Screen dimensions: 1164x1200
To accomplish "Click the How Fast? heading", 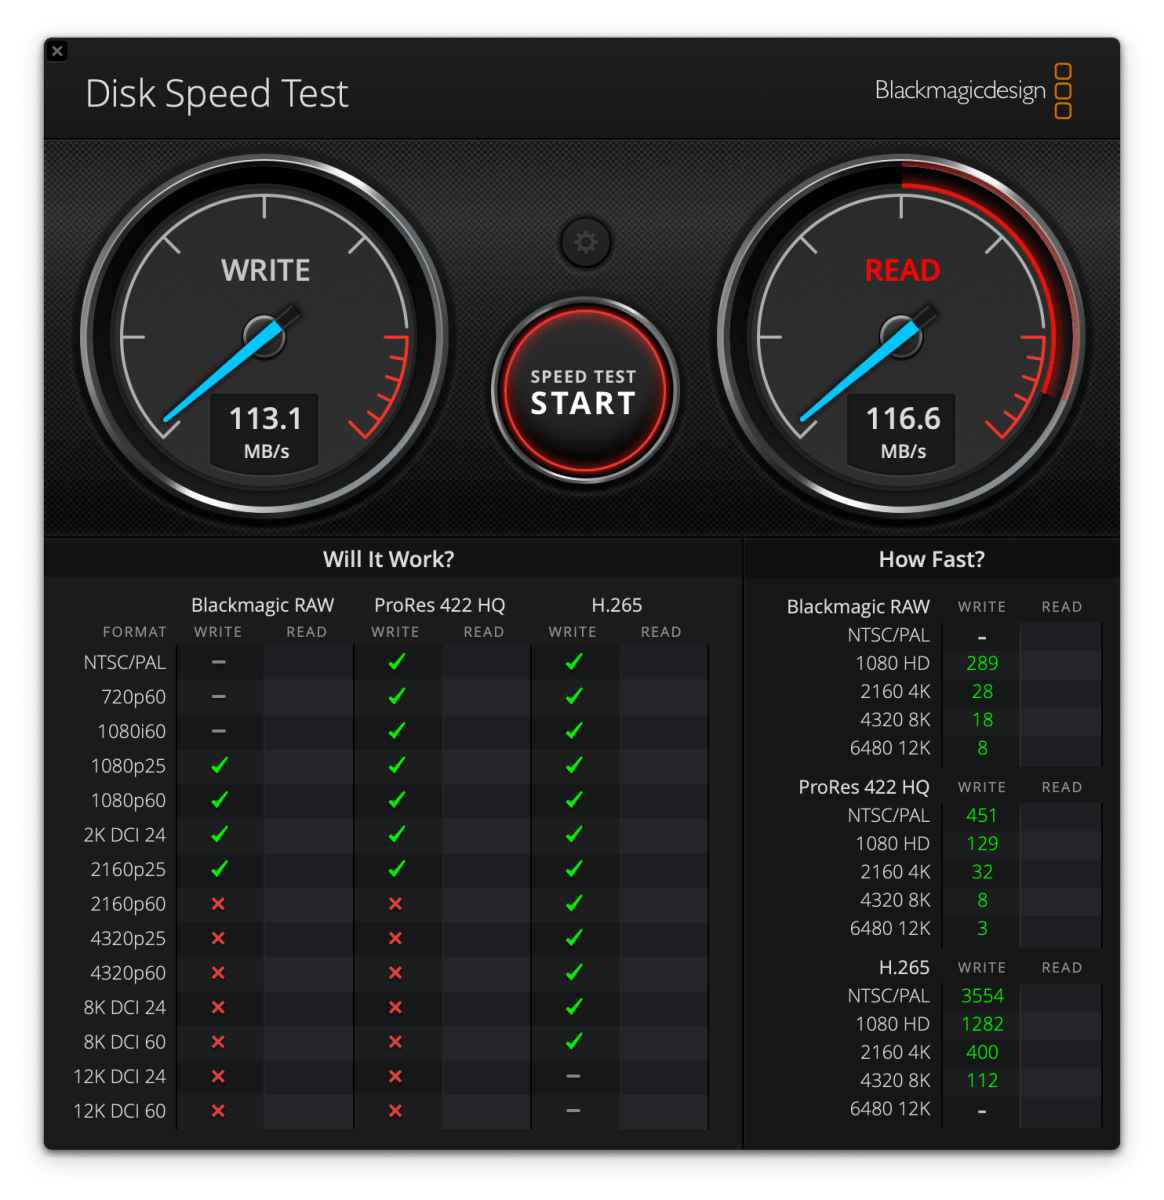I will (931, 559).
